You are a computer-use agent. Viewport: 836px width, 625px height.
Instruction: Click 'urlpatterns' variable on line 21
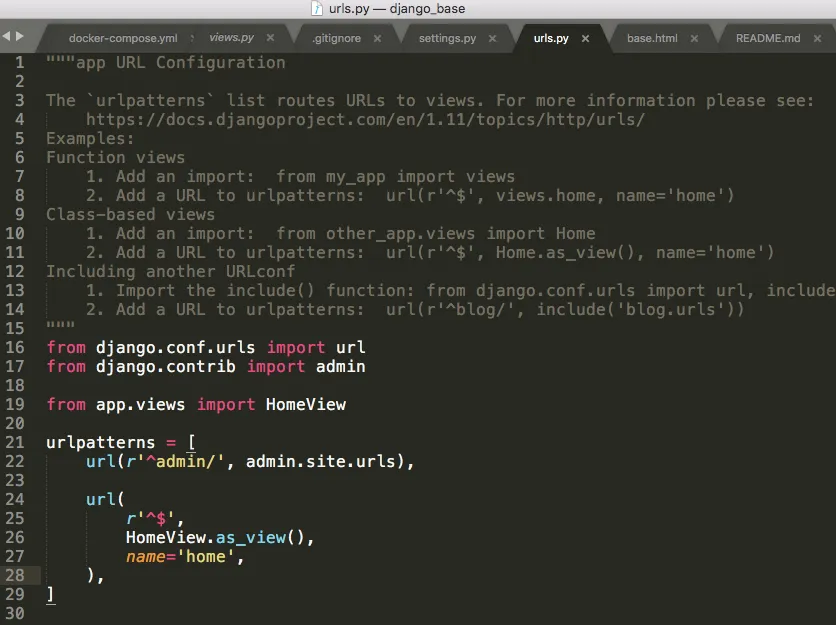click(100, 443)
